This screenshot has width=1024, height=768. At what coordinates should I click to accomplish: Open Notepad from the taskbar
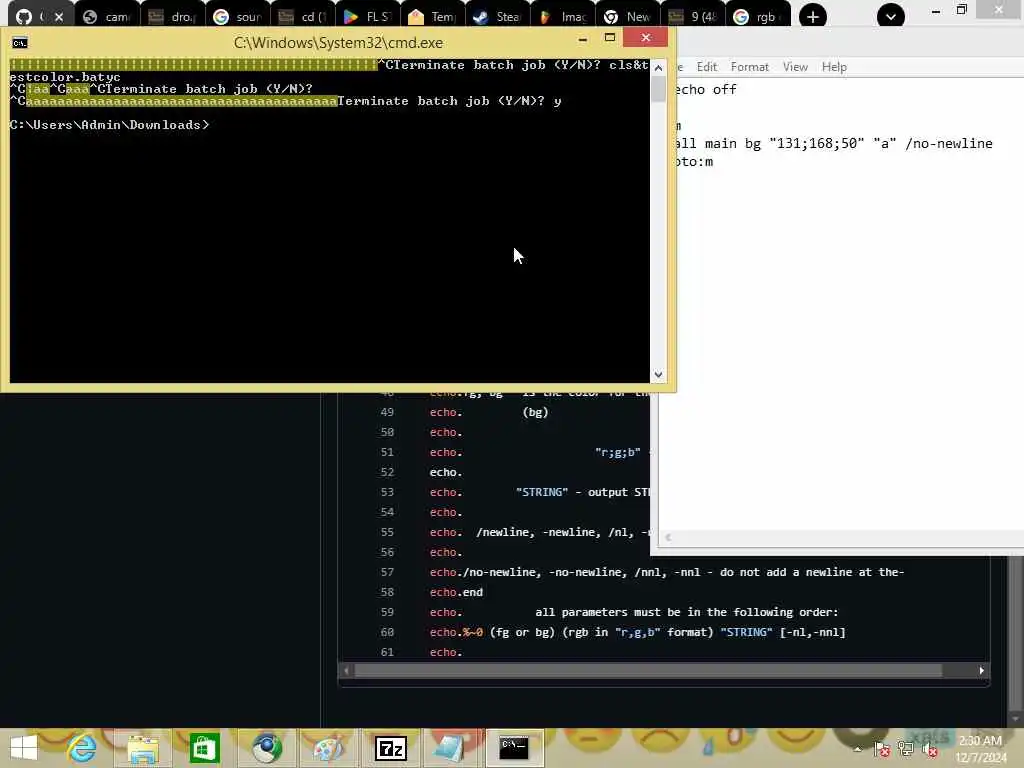pos(450,748)
